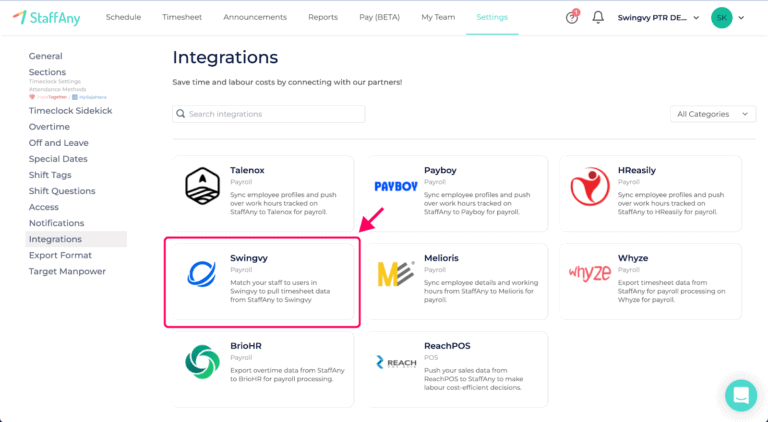Screen dimensions: 768x422
Task: Select the Settings tab
Action: [x=492, y=17]
